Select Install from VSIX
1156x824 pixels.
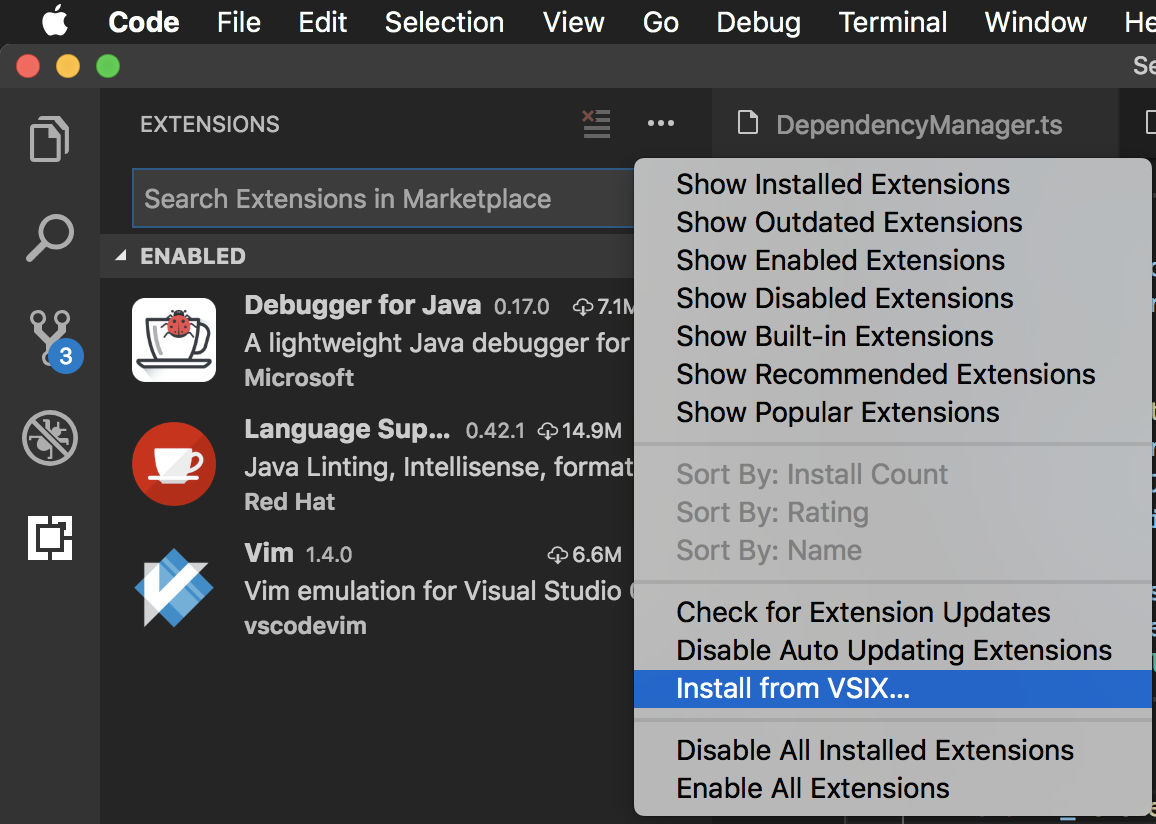click(790, 688)
